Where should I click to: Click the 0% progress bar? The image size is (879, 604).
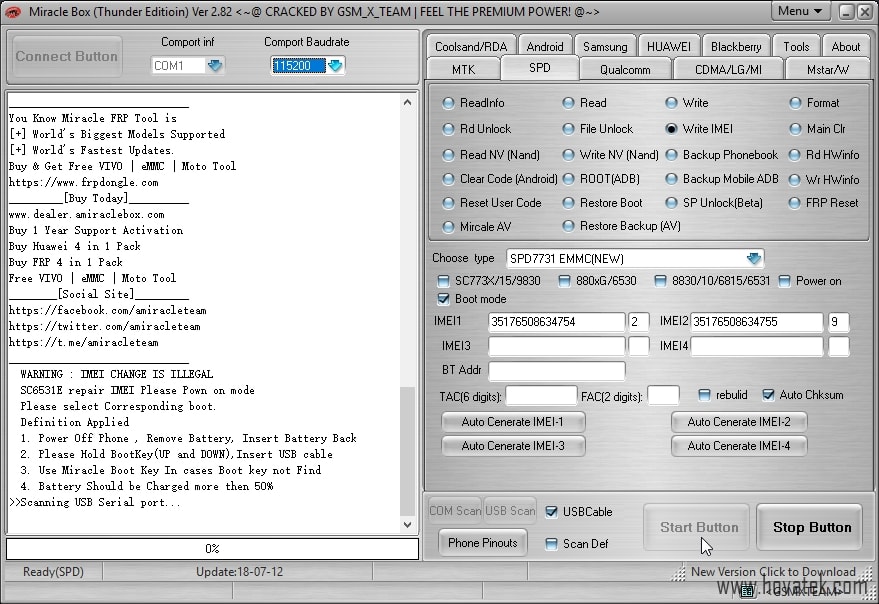click(x=212, y=549)
